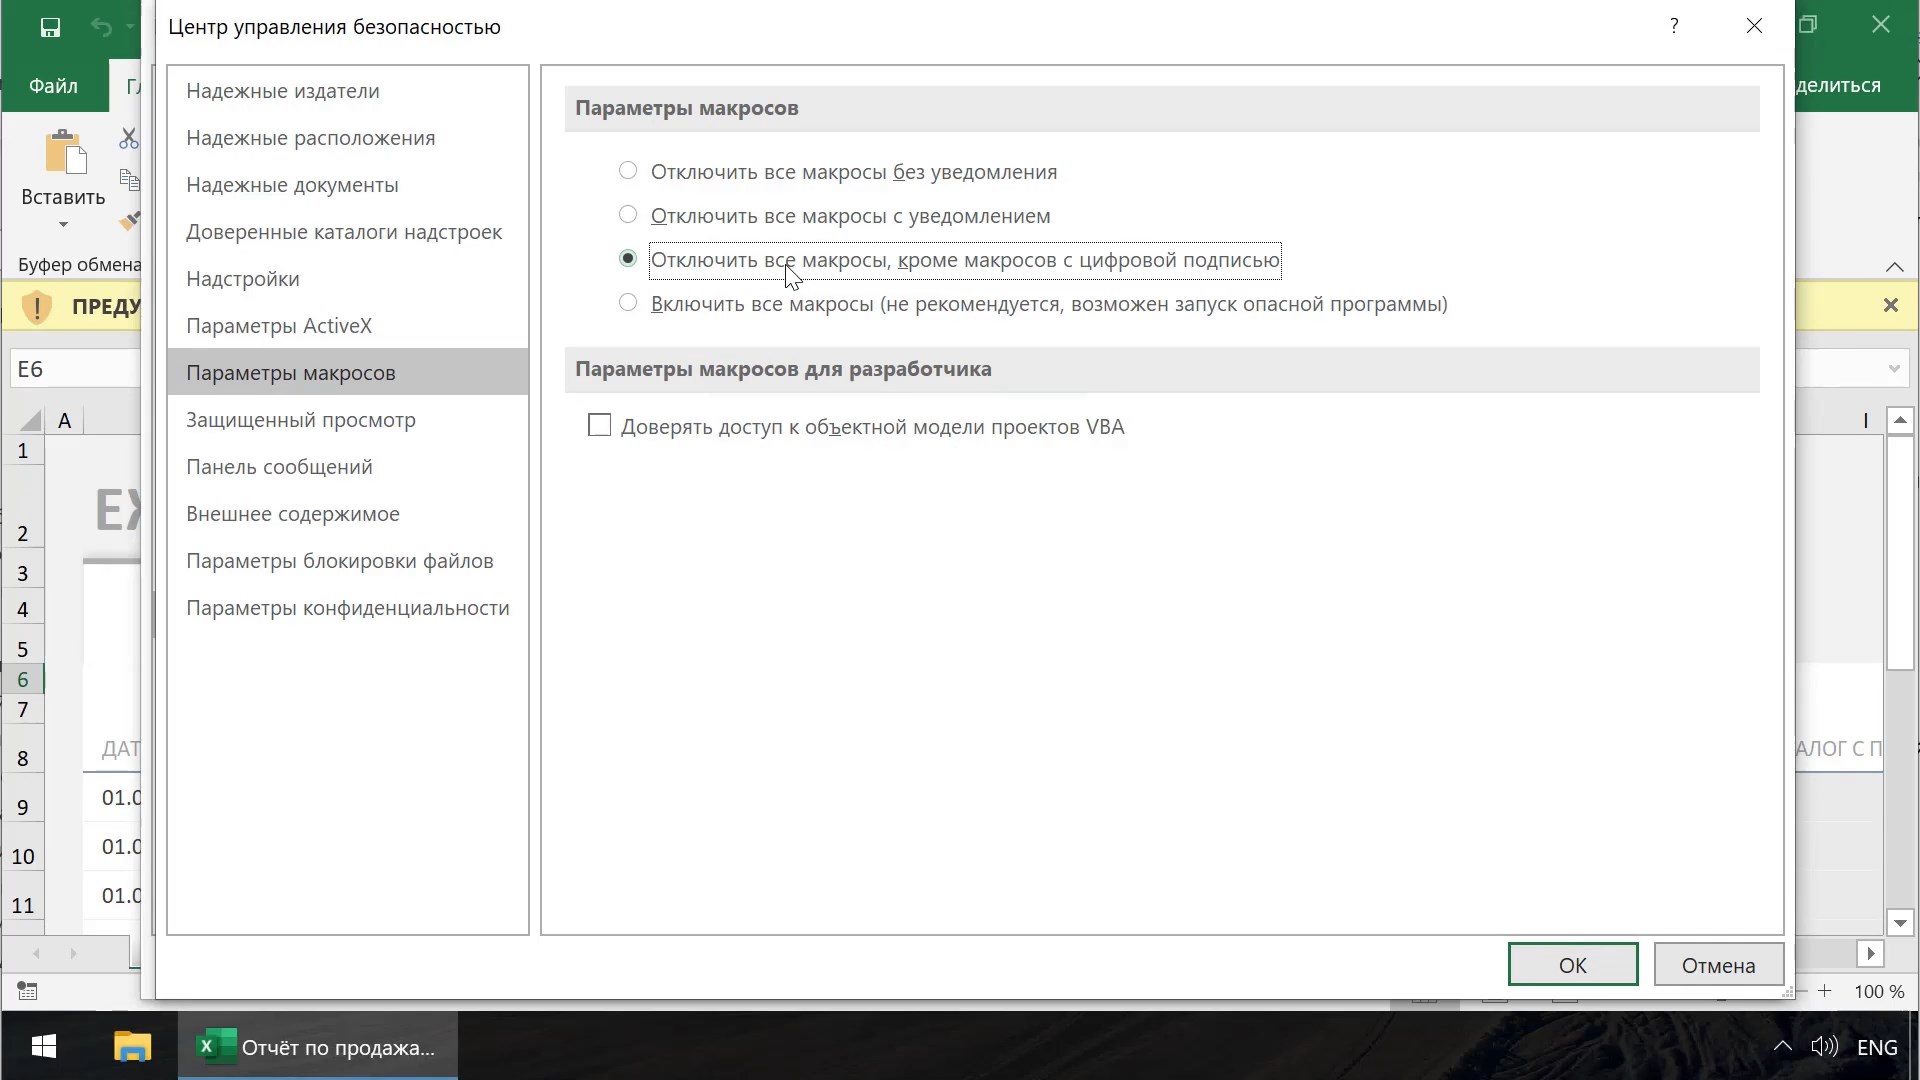
Task: Click Undo arrow in Excel toolbar
Action: point(101,27)
